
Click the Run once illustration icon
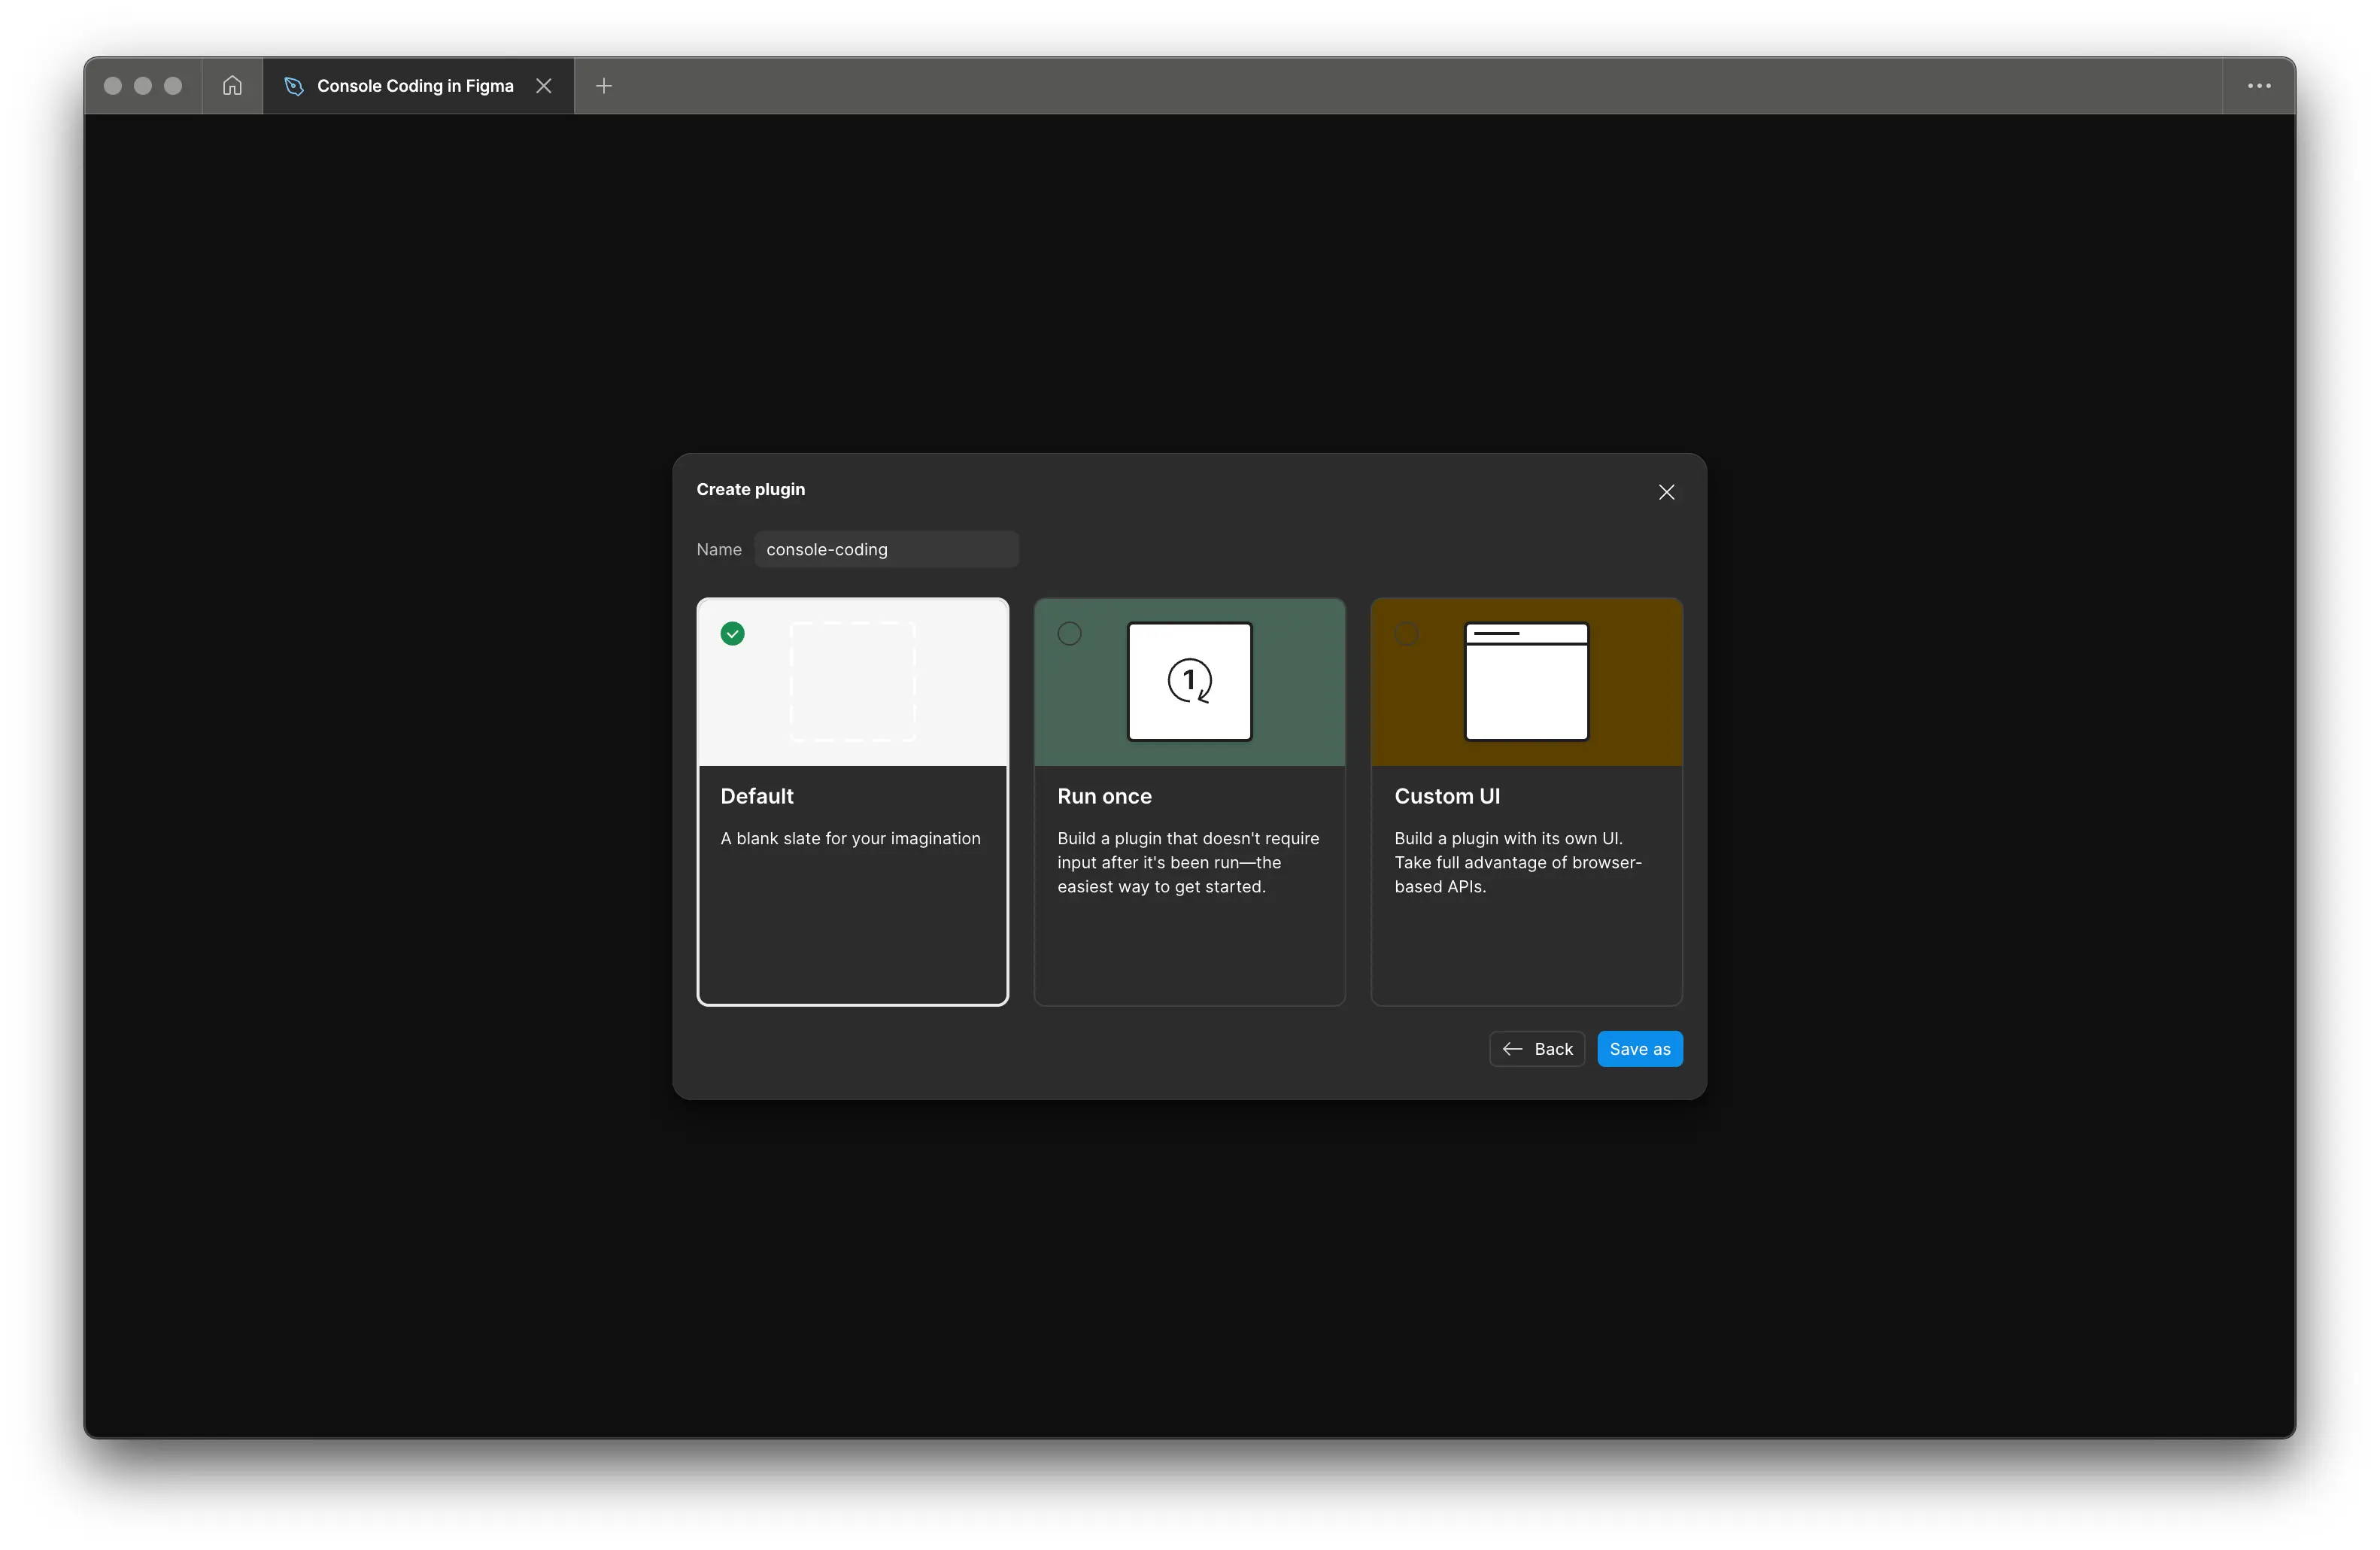click(1189, 681)
